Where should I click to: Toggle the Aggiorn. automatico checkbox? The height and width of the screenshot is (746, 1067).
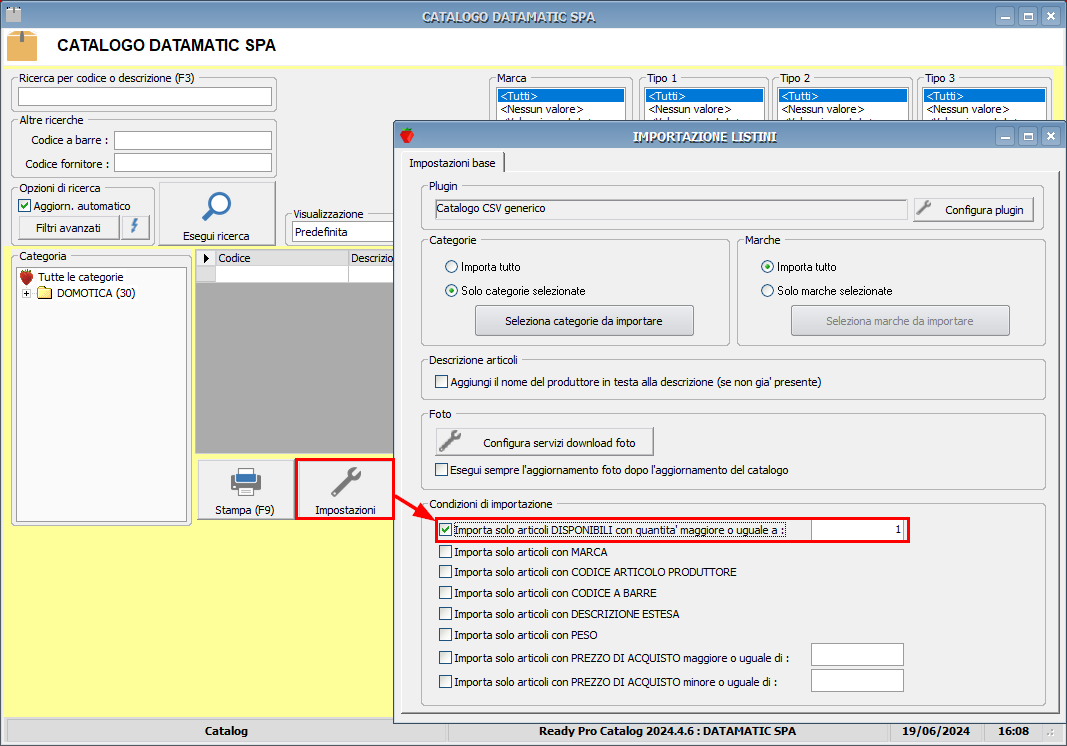[24, 206]
